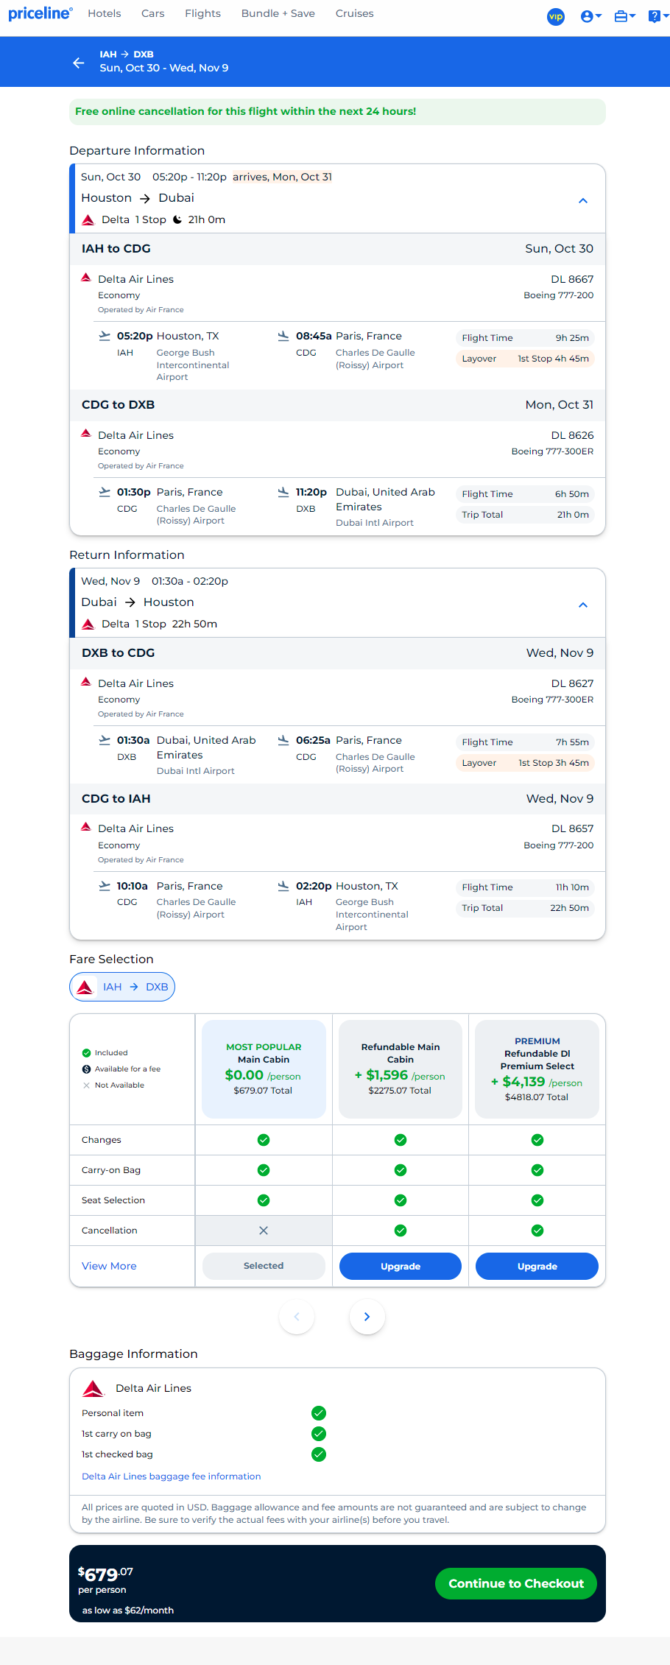The image size is (670, 1665).
Task: Click View More fare details link
Action: (109, 1266)
